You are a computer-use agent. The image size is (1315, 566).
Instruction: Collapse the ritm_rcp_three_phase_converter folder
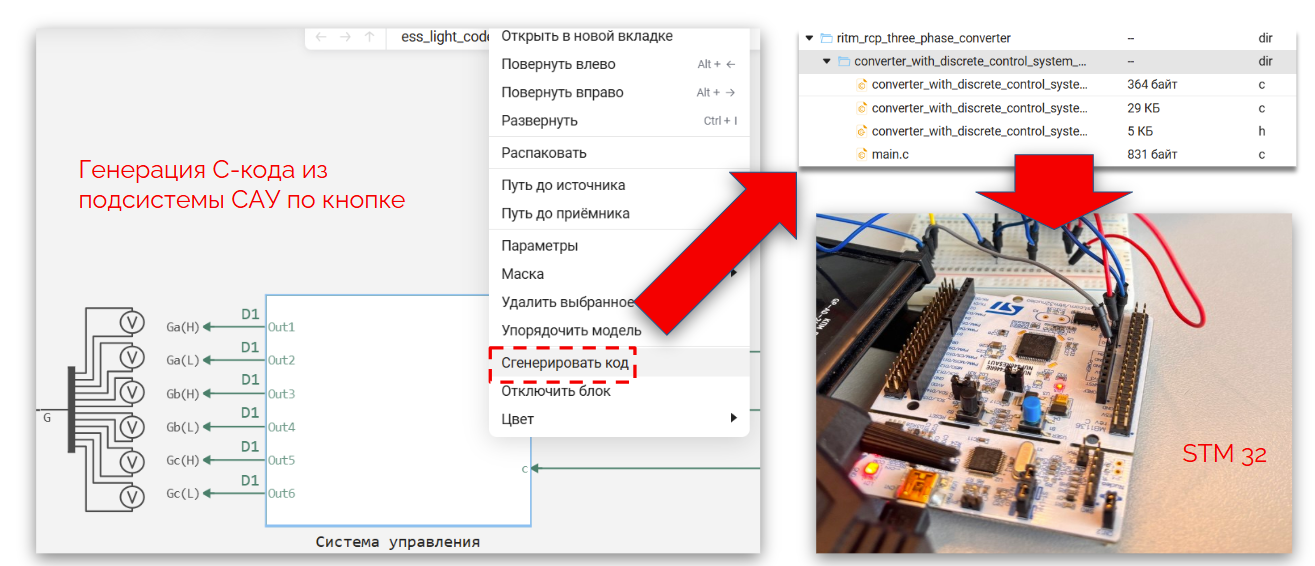coord(809,38)
